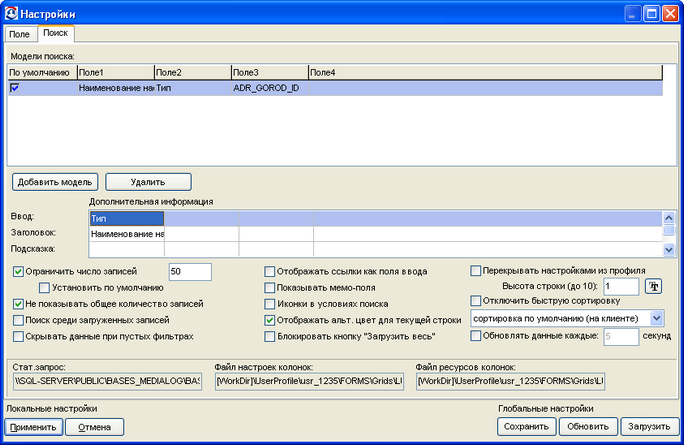Click Наименование cell in Заголовок row
This screenshot has height=445, width=684.
[x=127, y=234]
